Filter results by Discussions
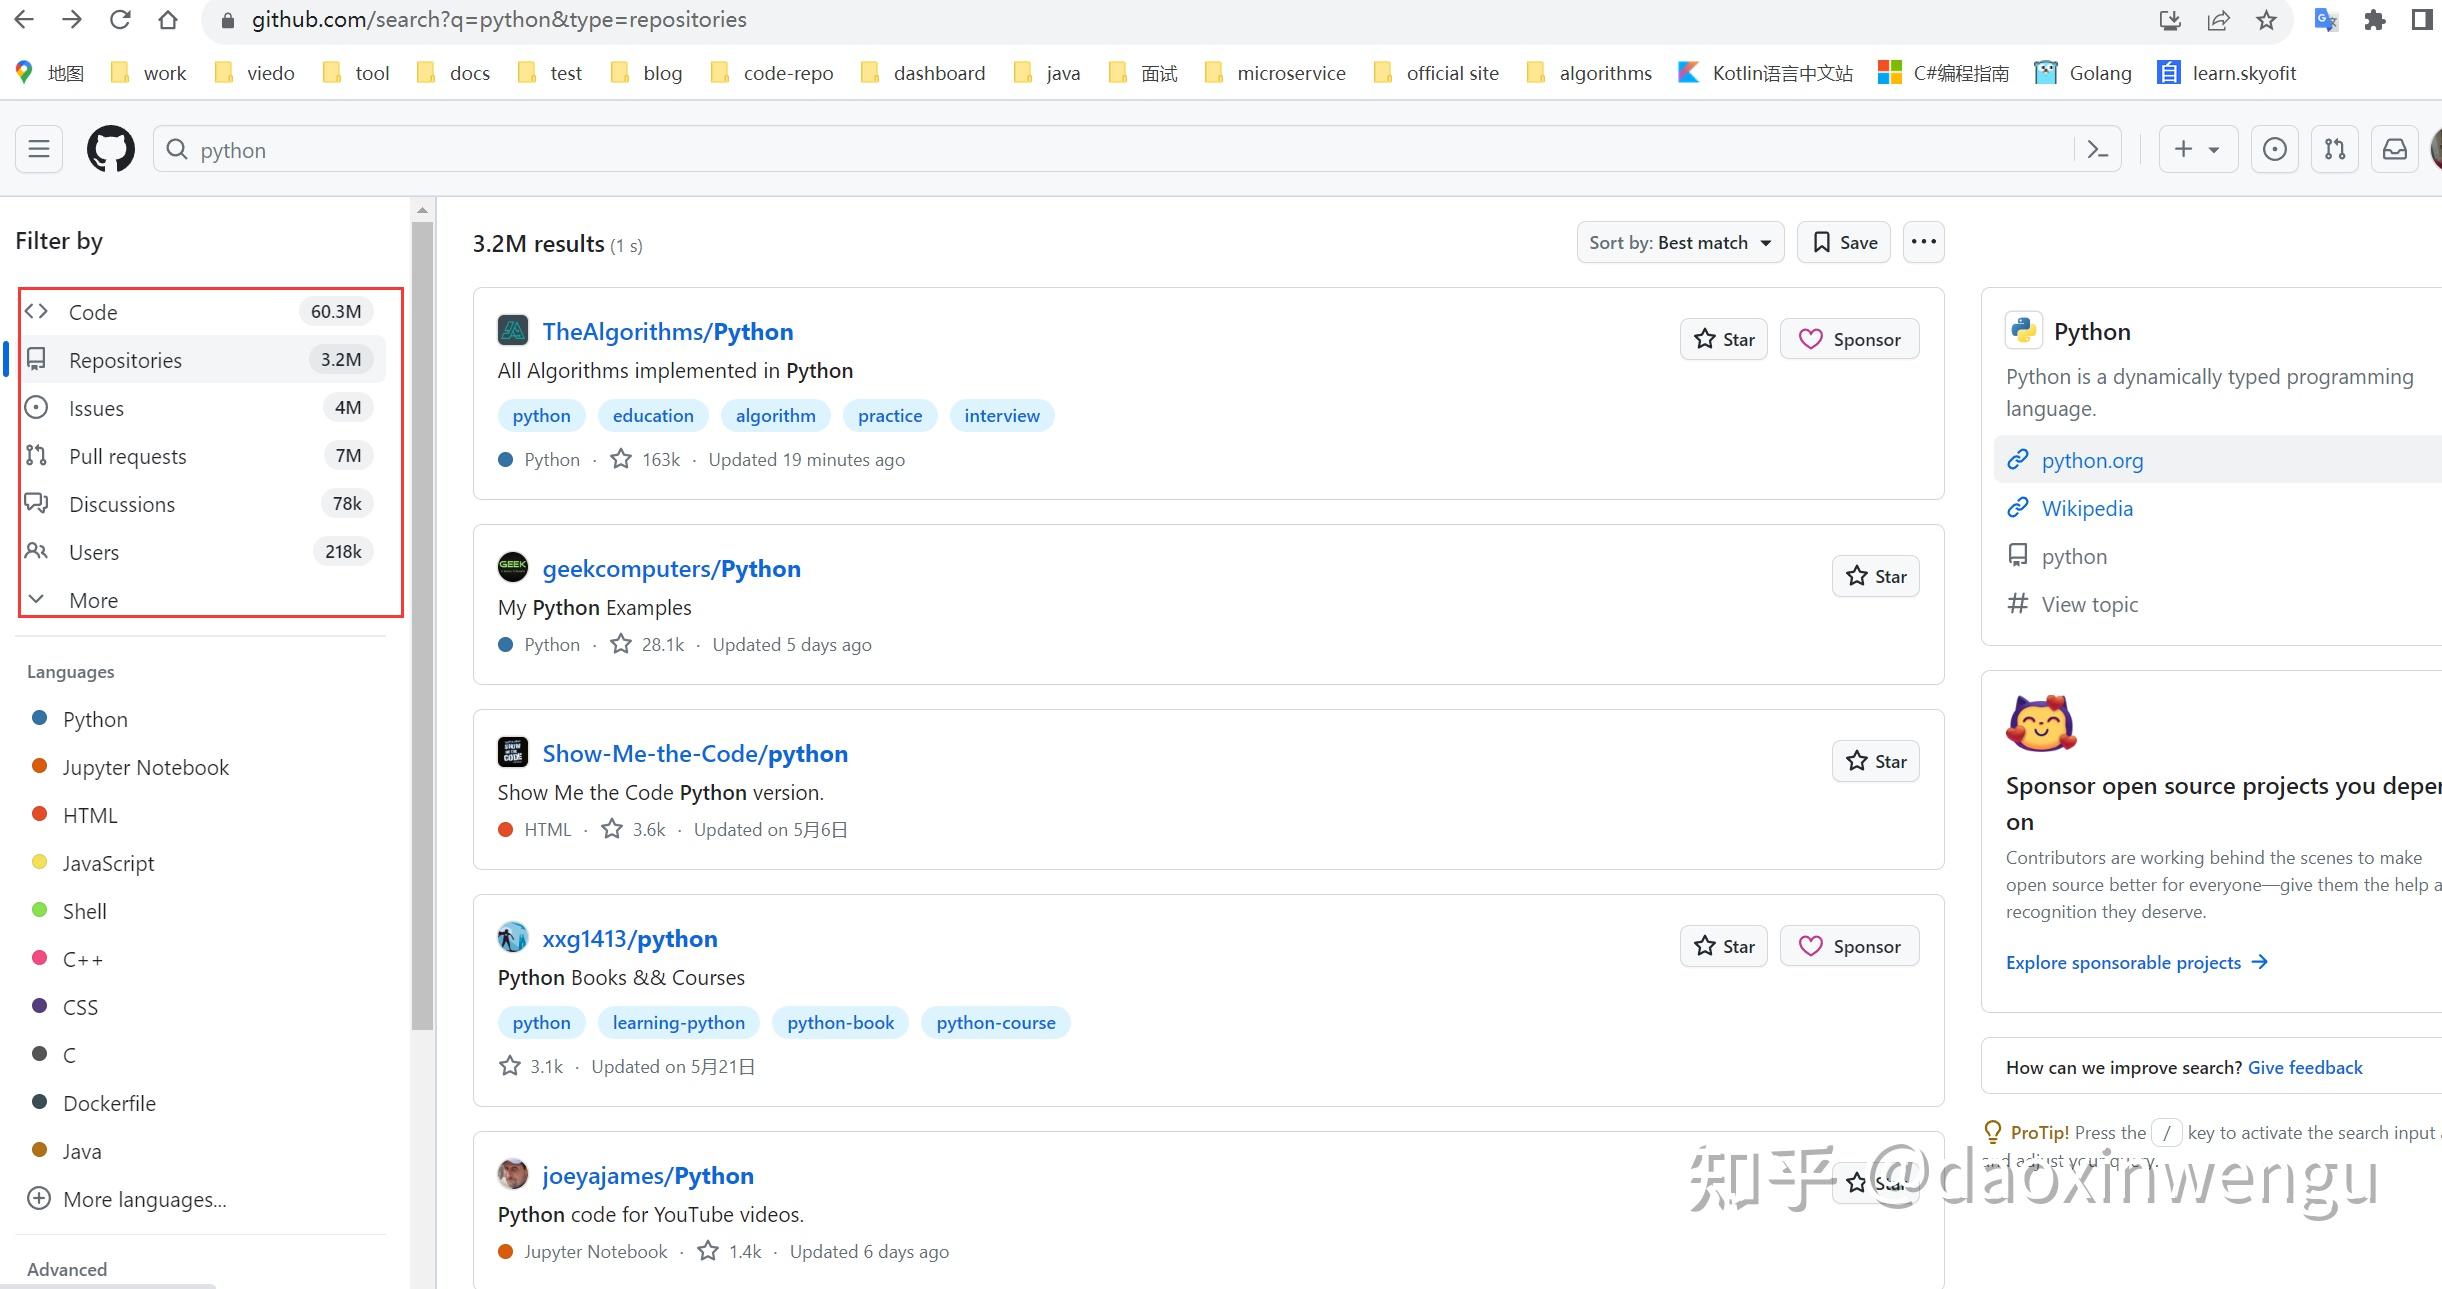Viewport: 2442px width, 1289px height. click(202, 504)
